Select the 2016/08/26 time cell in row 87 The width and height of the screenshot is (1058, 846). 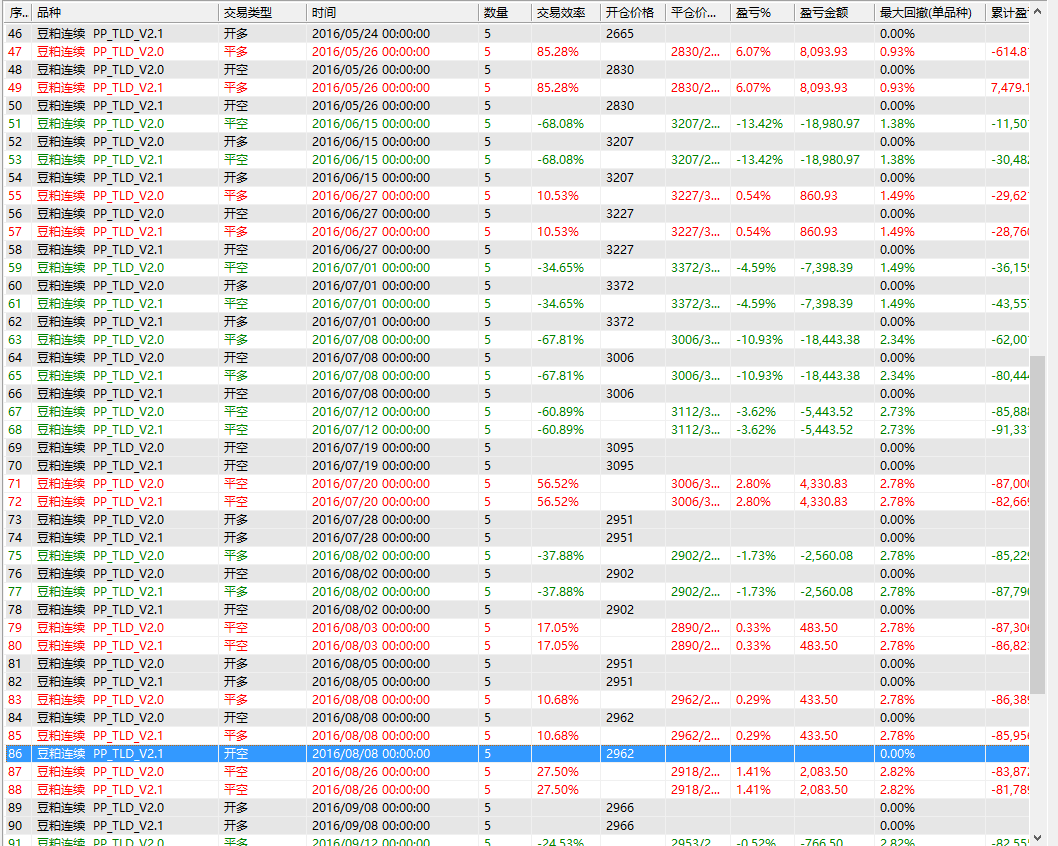pos(371,772)
